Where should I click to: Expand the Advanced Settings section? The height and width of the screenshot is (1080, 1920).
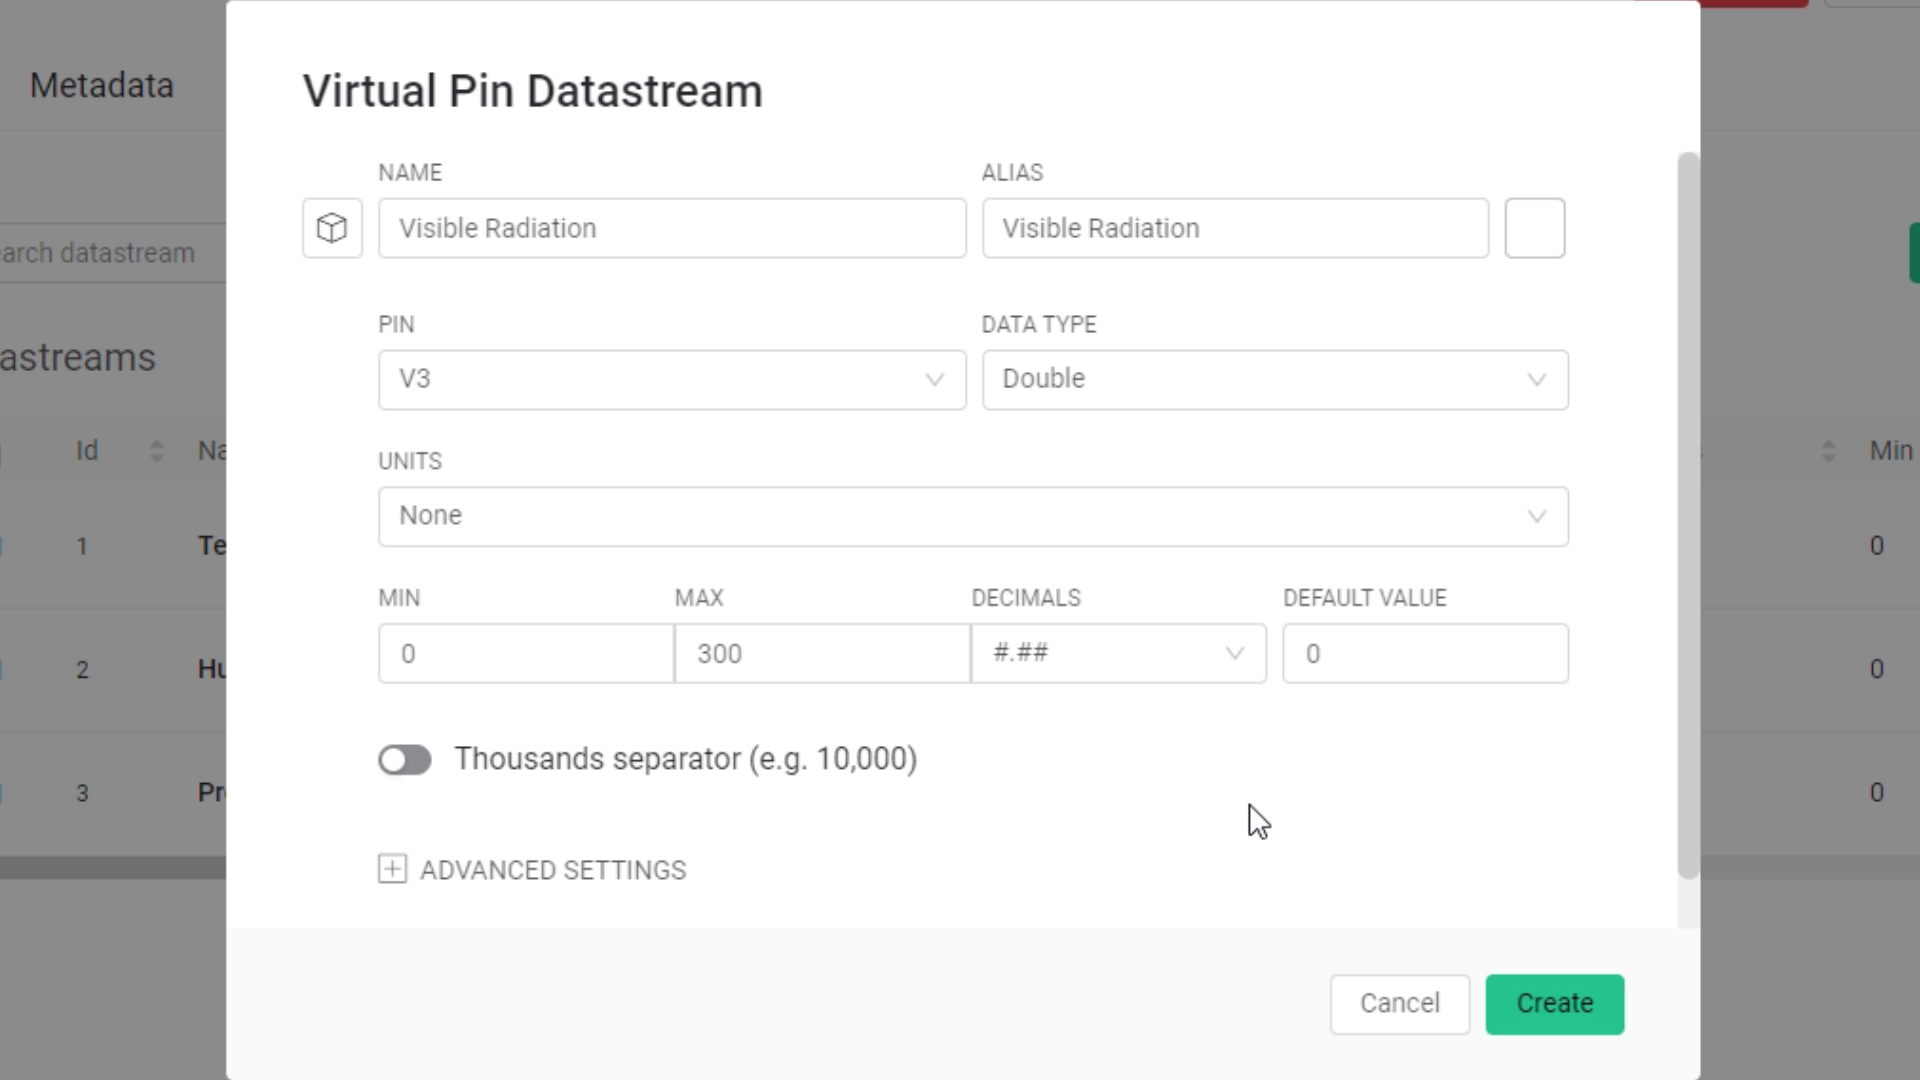pyautogui.click(x=552, y=870)
